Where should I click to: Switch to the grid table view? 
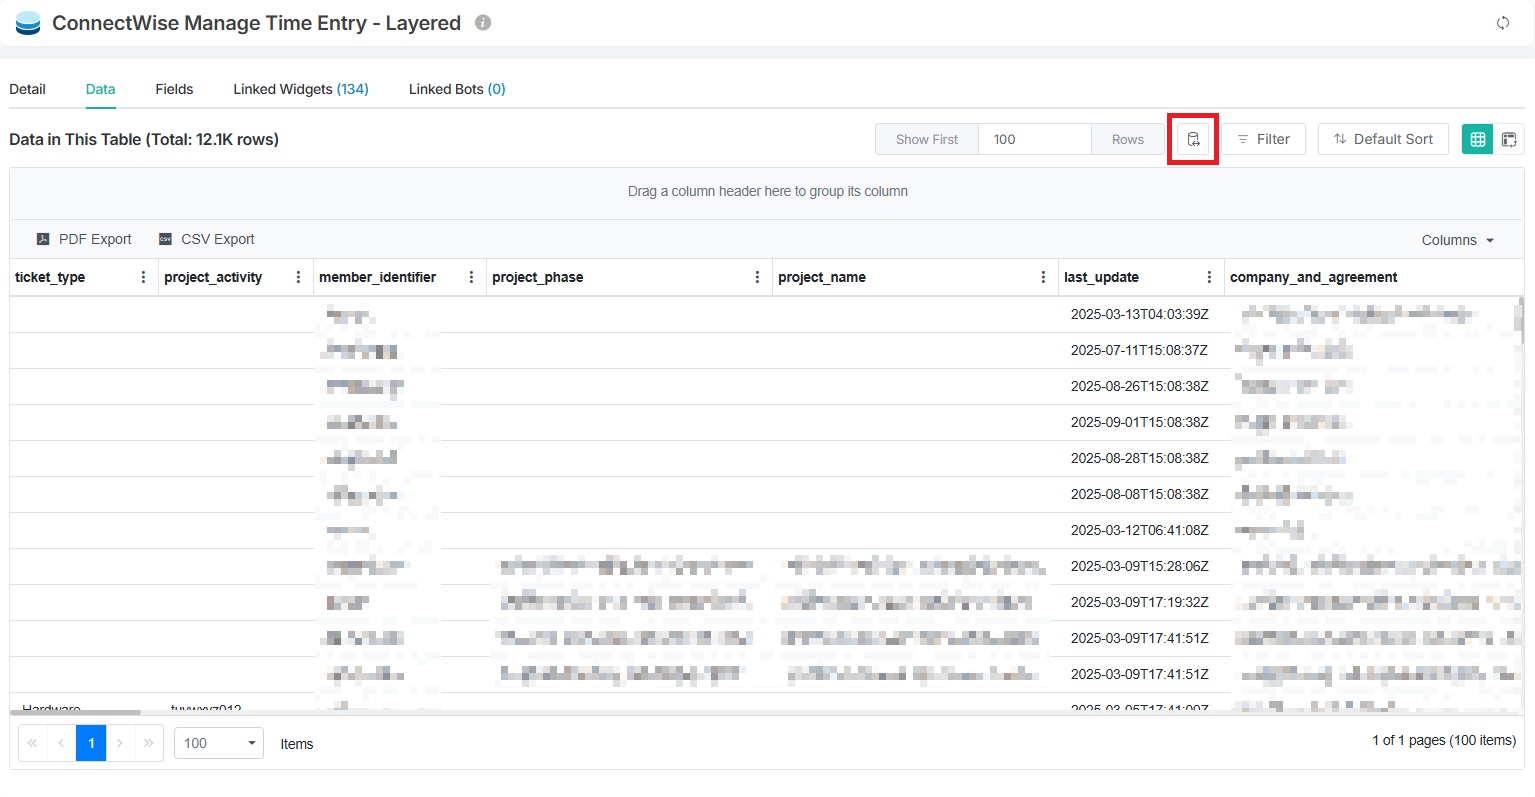tap(1477, 139)
